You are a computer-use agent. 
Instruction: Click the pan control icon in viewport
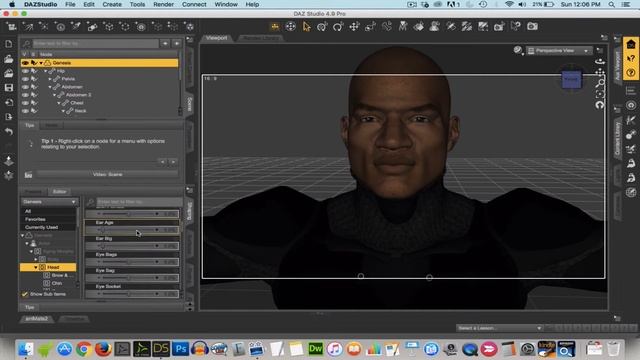600,72
